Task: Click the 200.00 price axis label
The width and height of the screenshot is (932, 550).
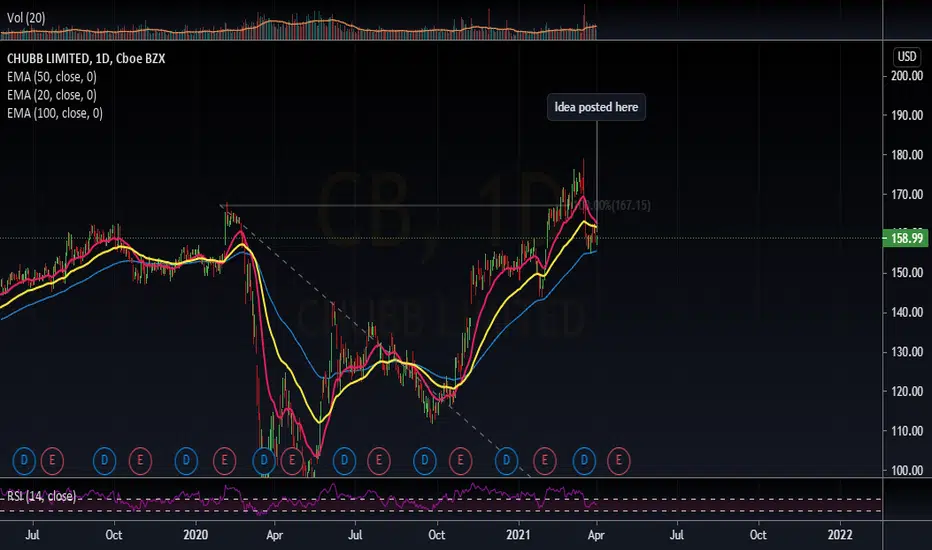Action: (906, 76)
